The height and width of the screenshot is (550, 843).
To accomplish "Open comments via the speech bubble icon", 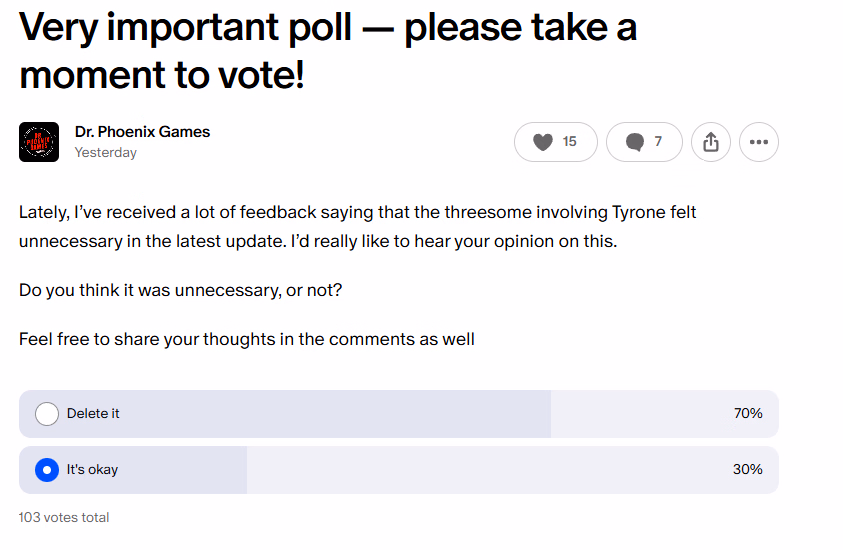I will (x=634, y=142).
